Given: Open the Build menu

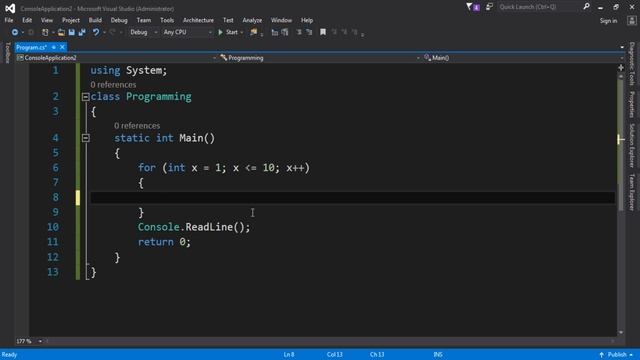Looking at the screenshot, I should pos(95,20).
